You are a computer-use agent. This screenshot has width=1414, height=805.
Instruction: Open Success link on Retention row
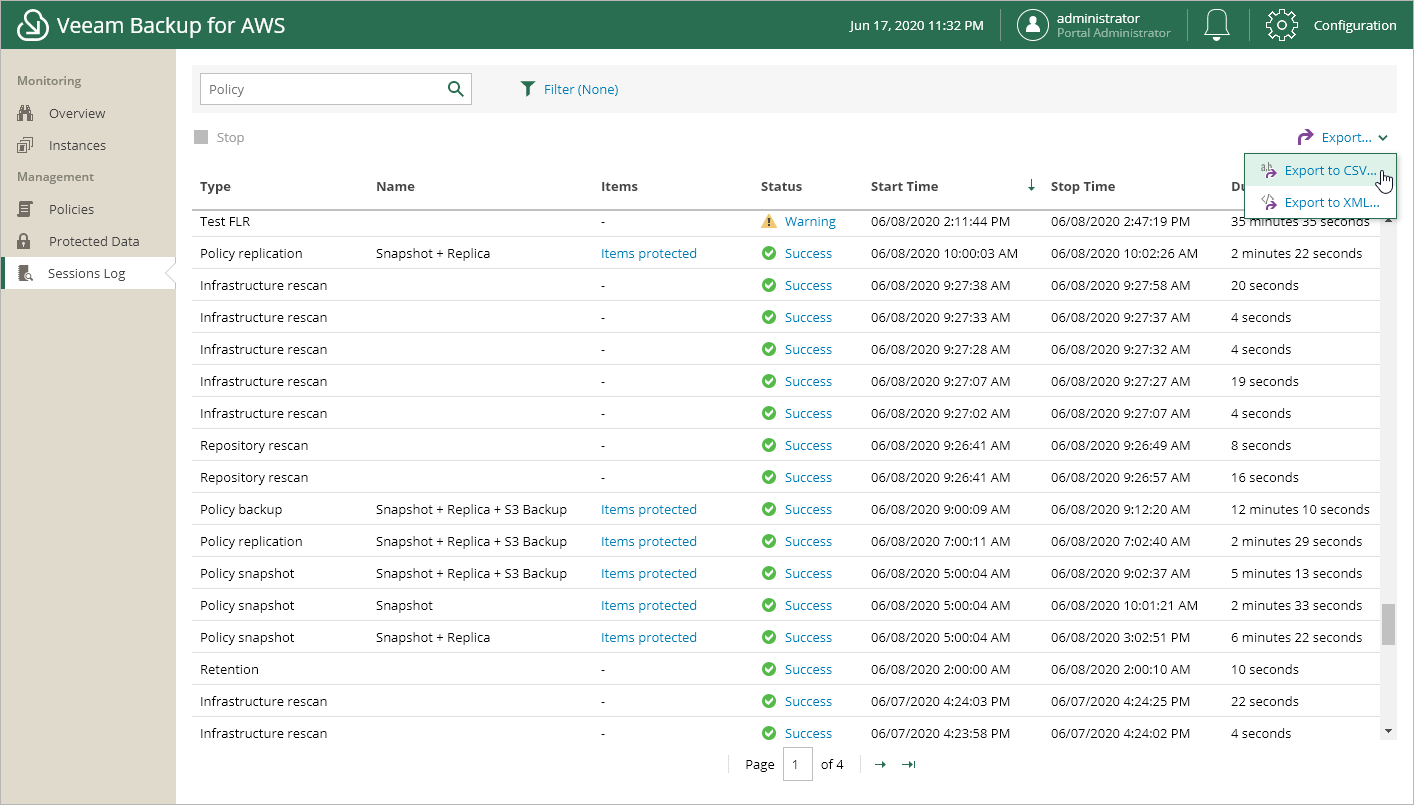pyautogui.click(x=808, y=669)
